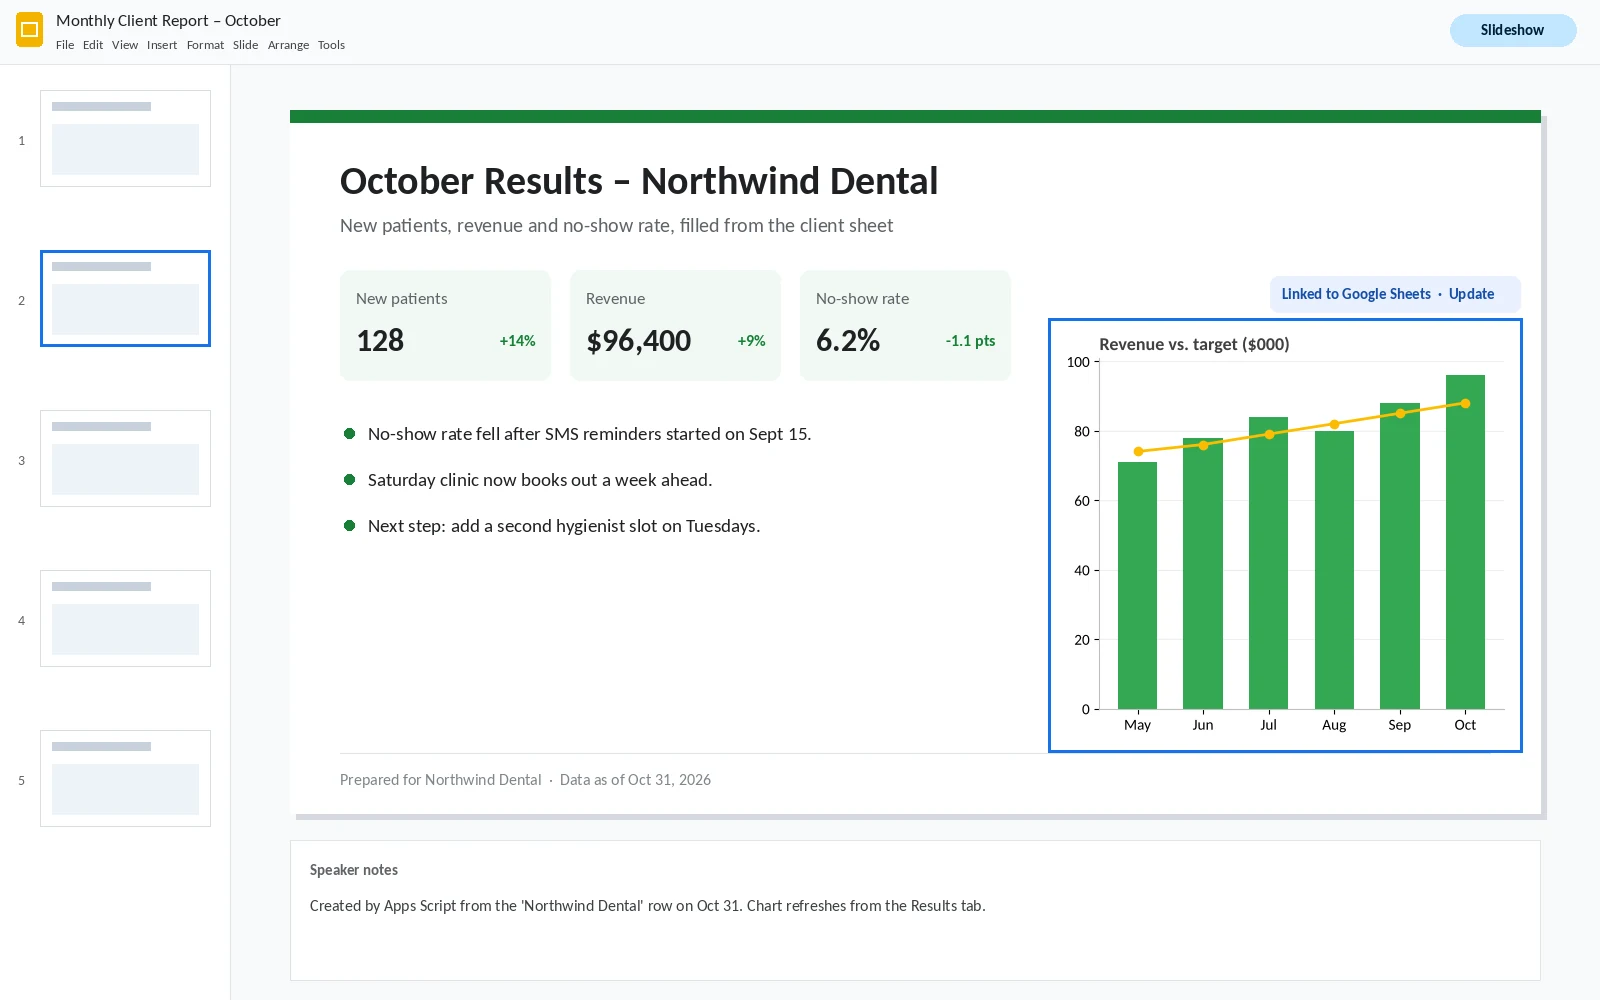Image resolution: width=1600 pixels, height=1000 pixels.
Task: Select the Revenue value $96,400
Action: (x=638, y=341)
